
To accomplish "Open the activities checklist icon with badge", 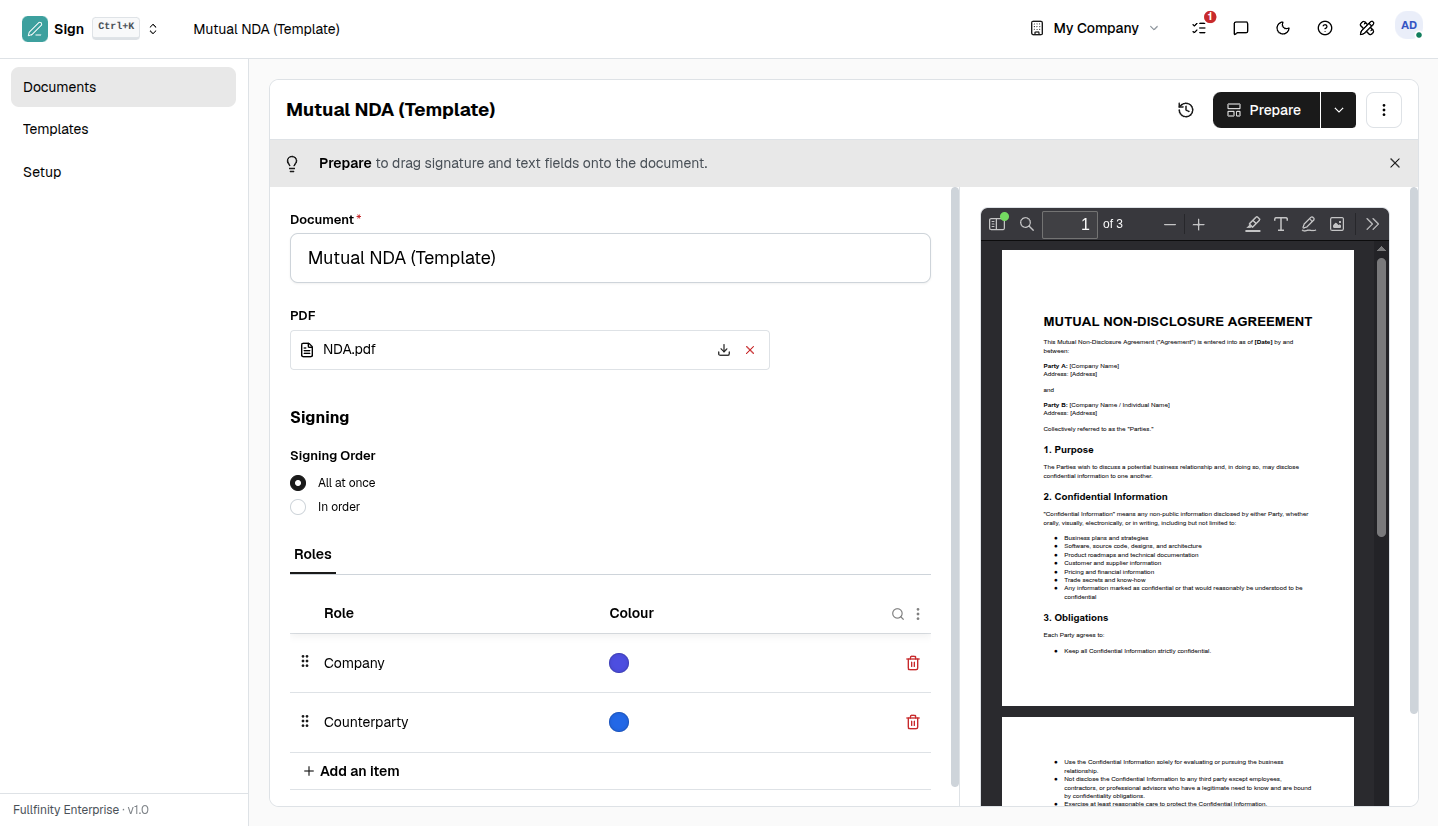I will [1199, 28].
